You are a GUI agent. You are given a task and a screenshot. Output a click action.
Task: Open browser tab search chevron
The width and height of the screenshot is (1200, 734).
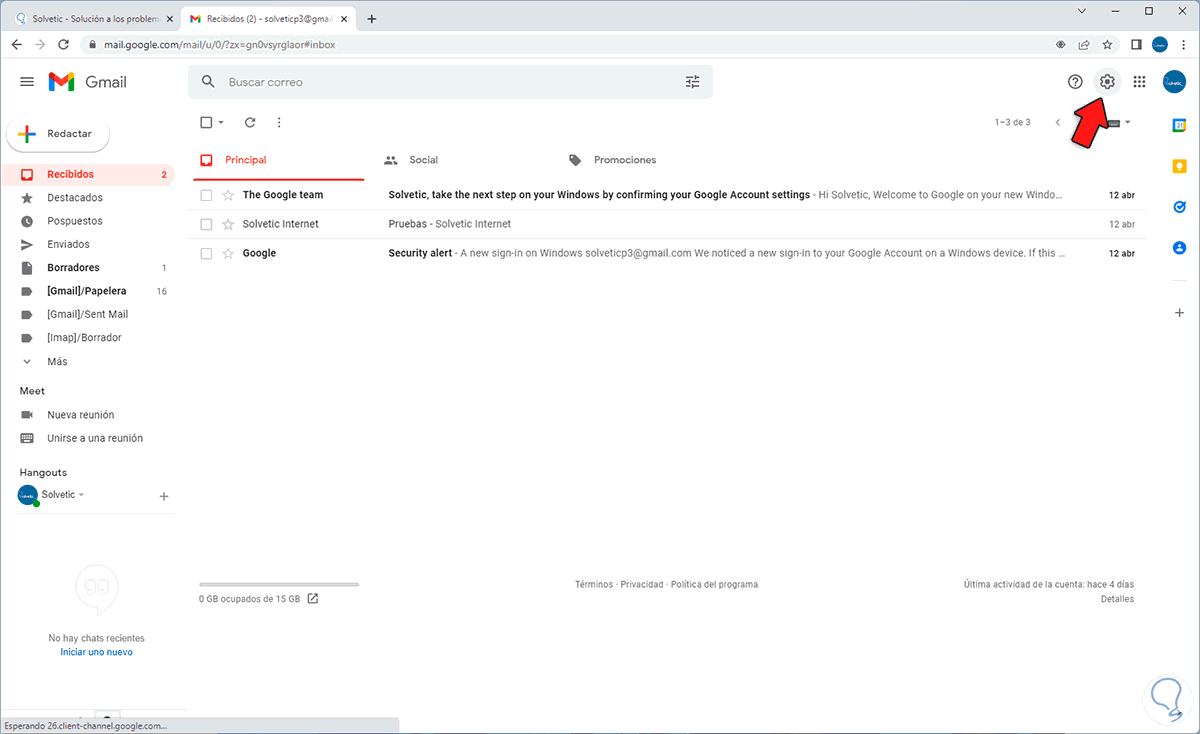1082,11
